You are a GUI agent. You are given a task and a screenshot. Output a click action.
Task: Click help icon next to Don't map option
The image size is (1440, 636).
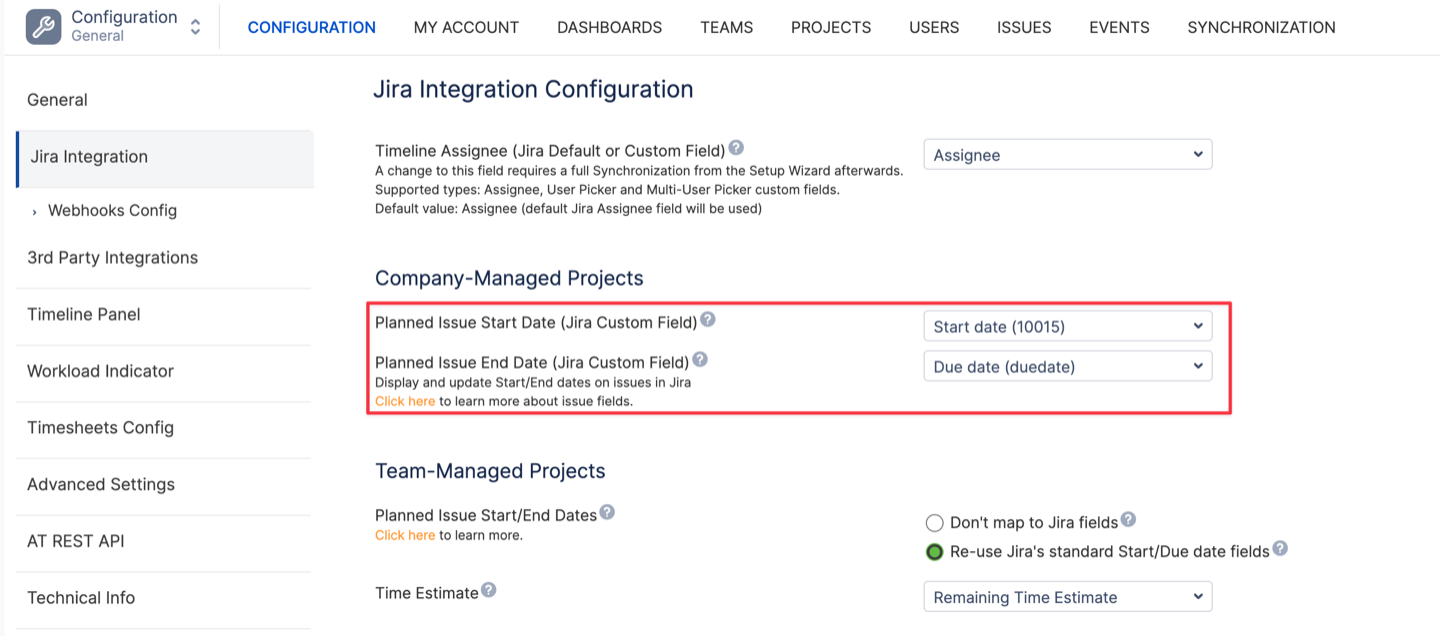pos(1128,520)
